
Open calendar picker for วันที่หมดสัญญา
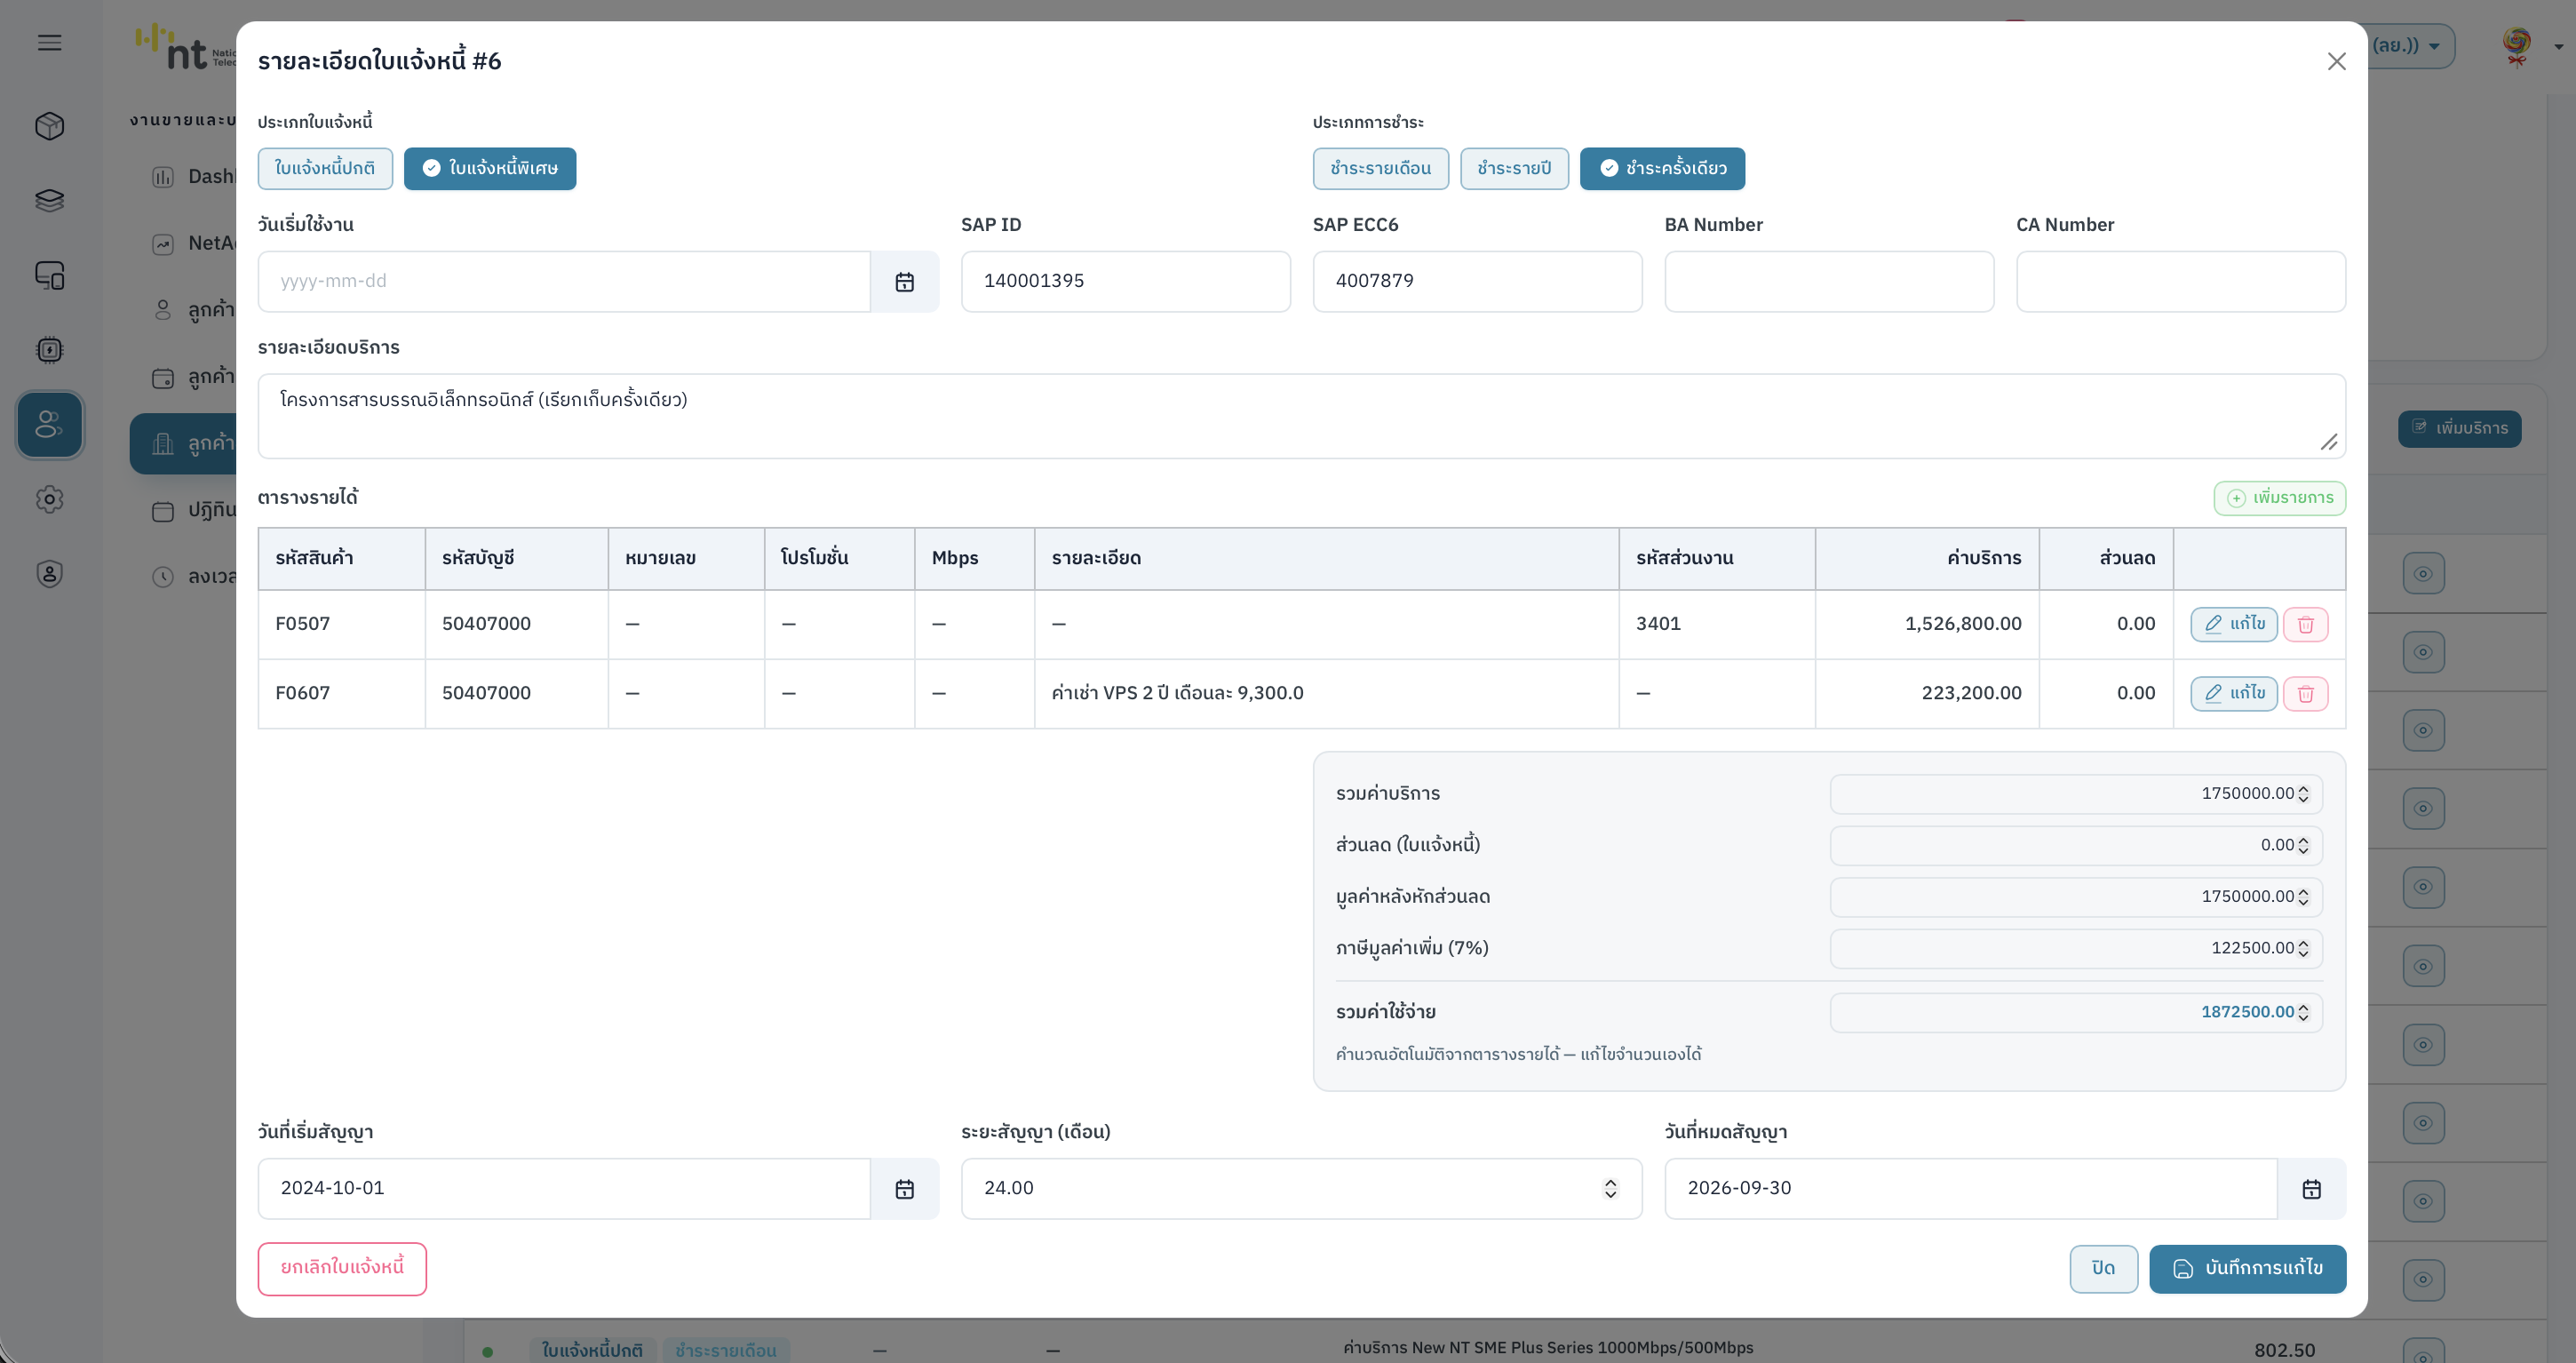(2311, 1189)
